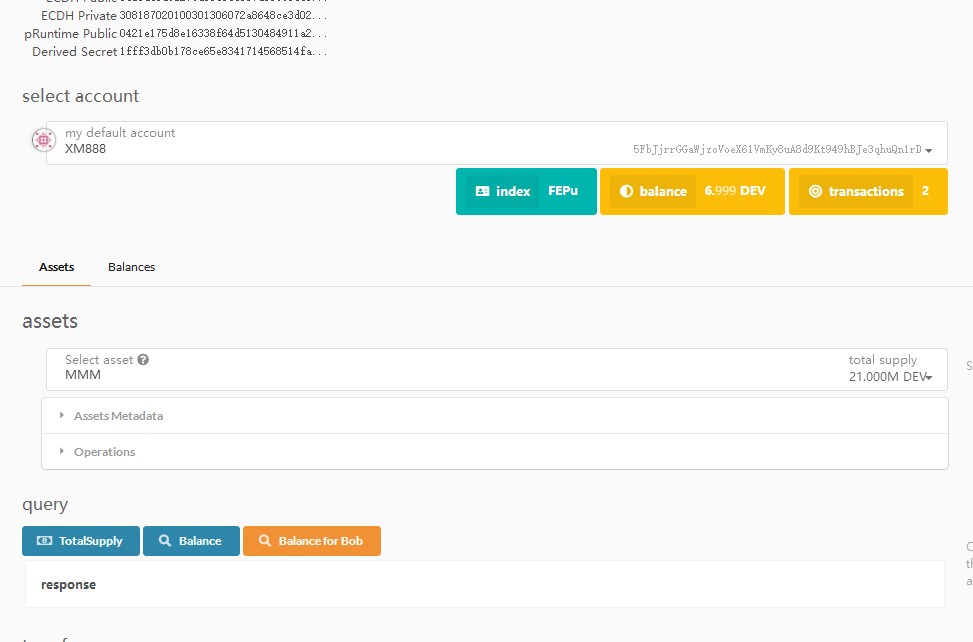The image size is (973, 642).
Task: Expand the Assets Metadata section
Action: coord(118,416)
